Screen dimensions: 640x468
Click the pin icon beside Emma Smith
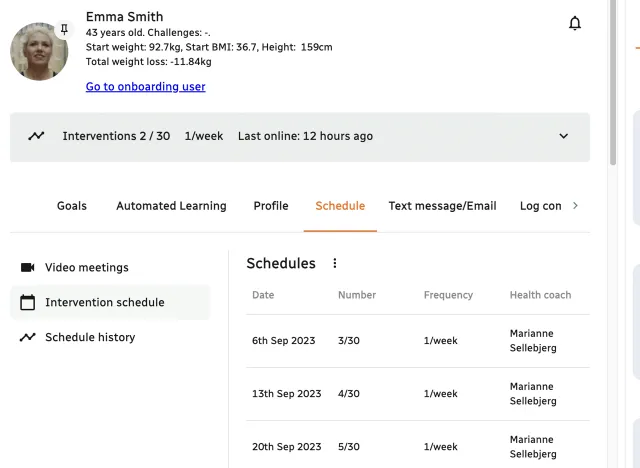pyautogui.click(x=64, y=30)
